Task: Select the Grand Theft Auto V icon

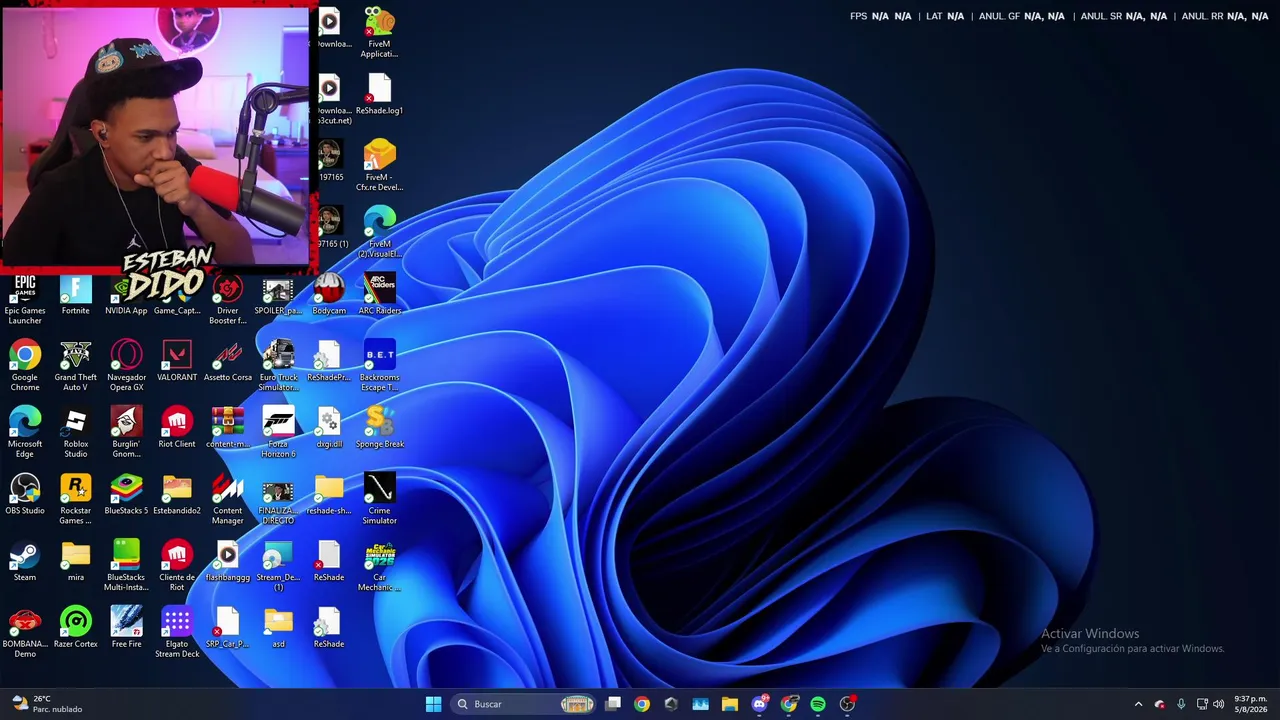Action: pyautogui.click(x=75, y=366)
